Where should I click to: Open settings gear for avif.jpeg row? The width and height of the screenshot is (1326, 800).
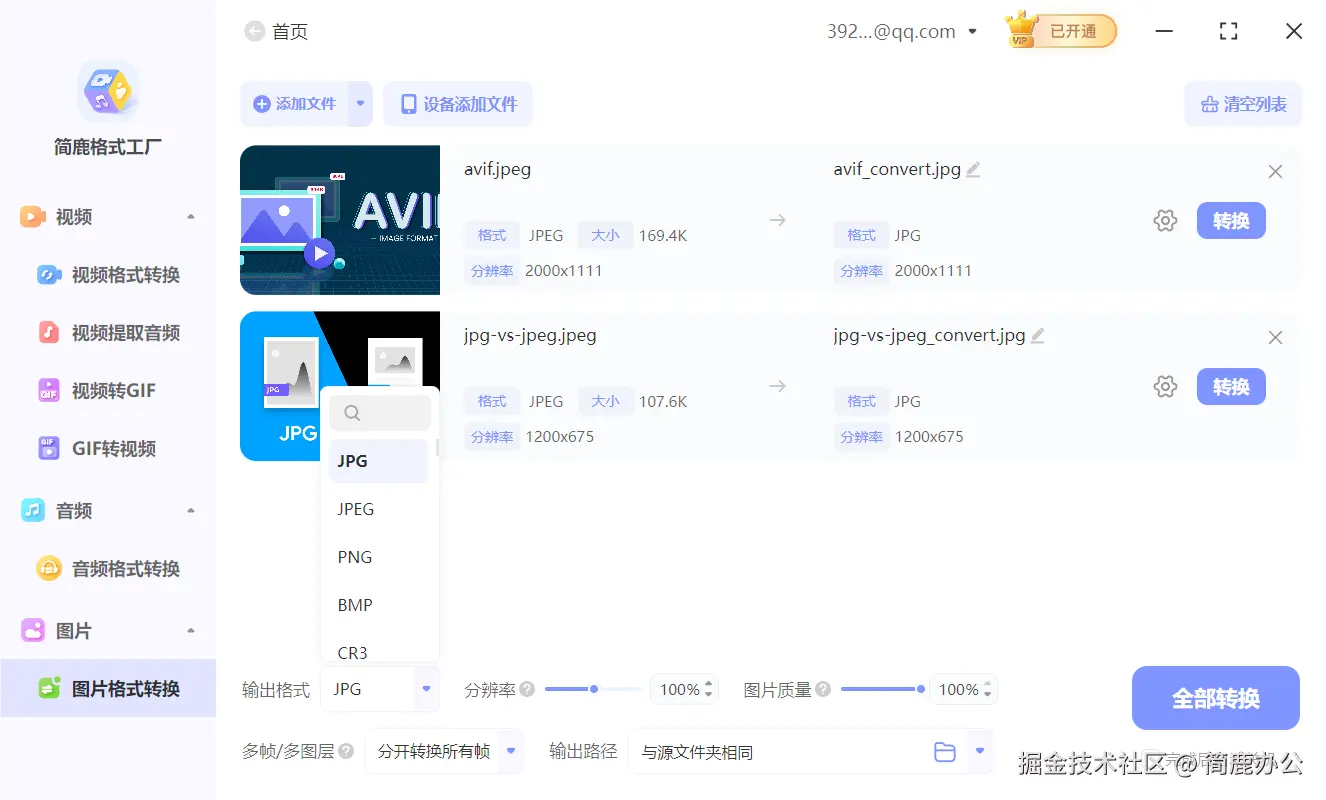pos(1165,221)
